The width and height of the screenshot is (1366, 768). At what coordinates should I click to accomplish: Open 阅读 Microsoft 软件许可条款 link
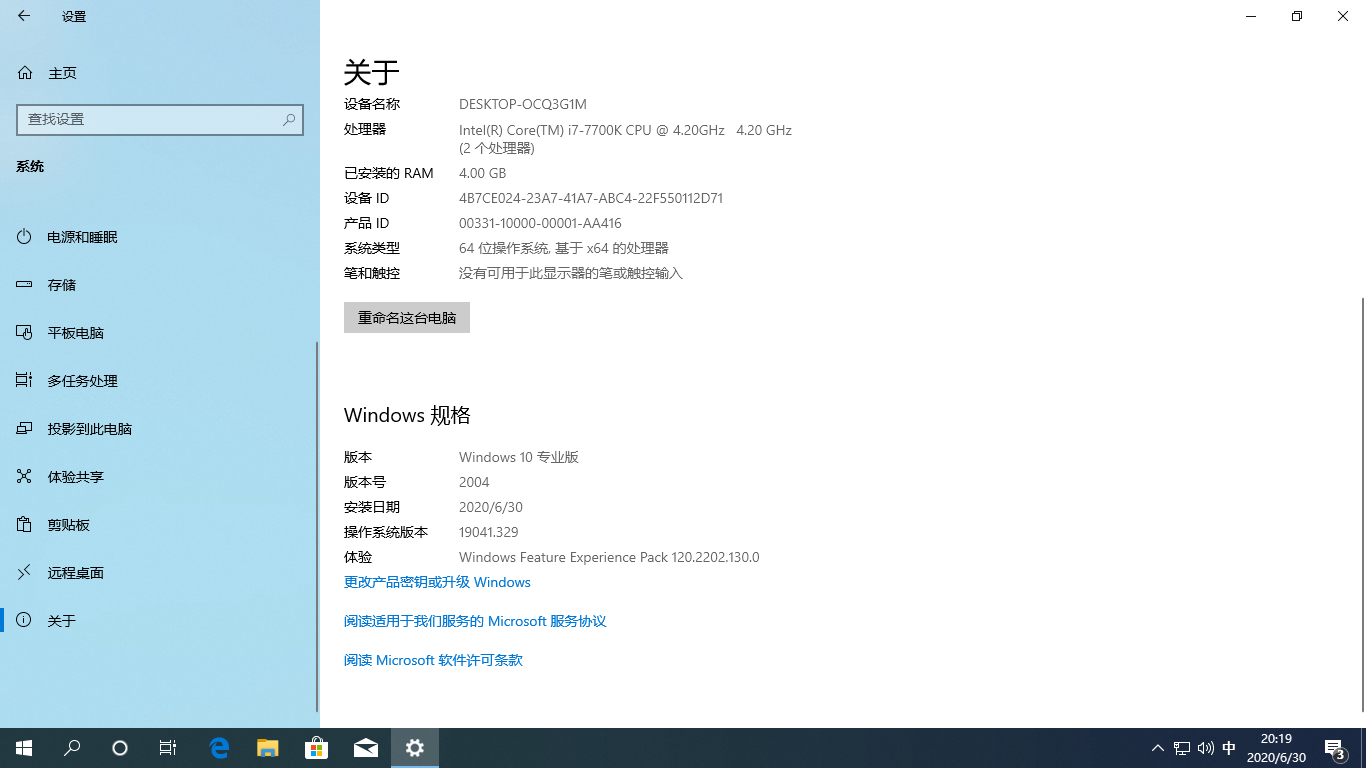[x=433, y=660]
